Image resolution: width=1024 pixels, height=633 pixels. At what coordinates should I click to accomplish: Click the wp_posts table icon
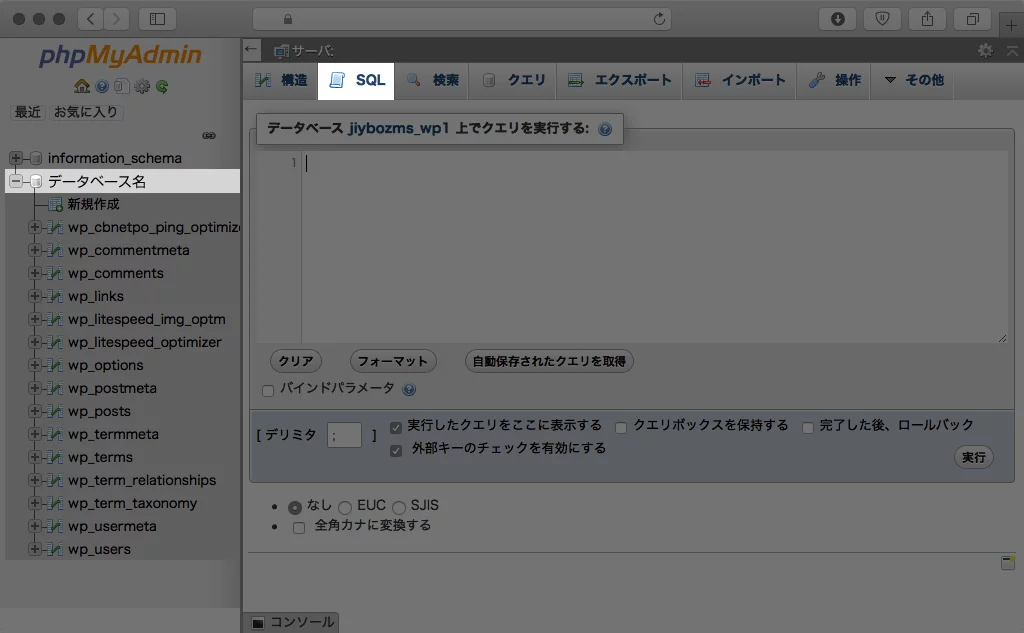(56, 411)
